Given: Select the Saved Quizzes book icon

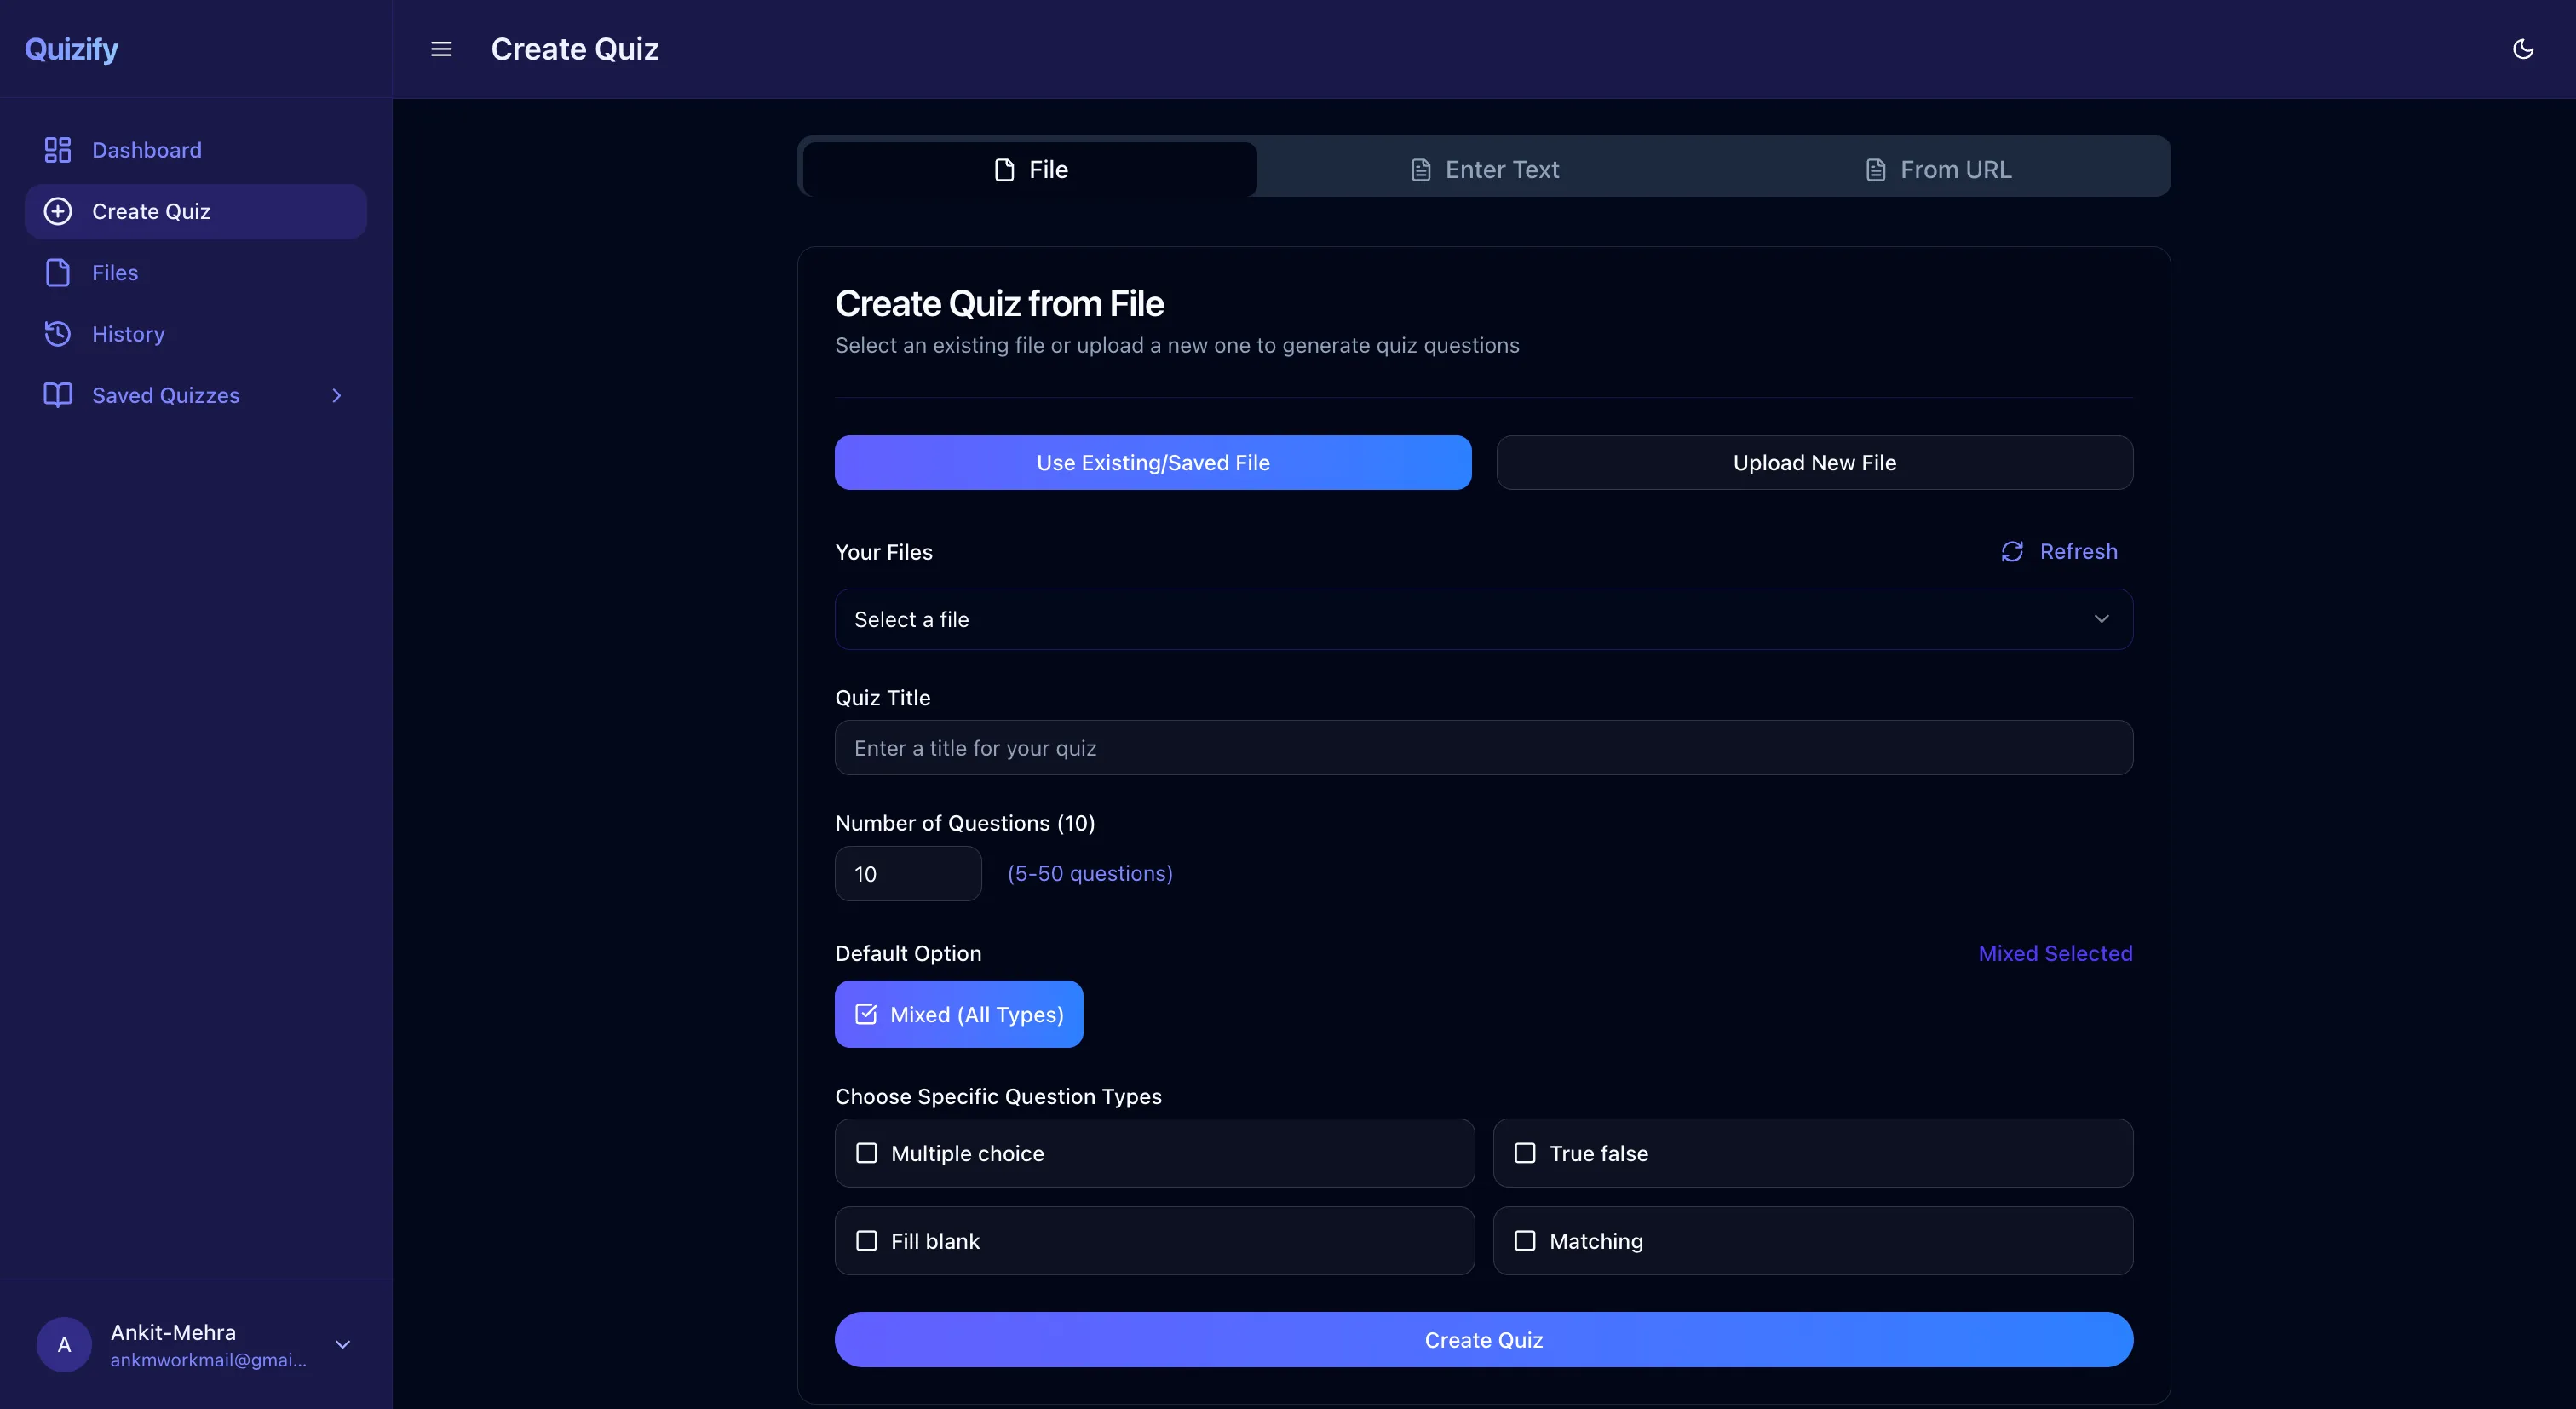Looking at the screenshot, I should (57, 394).
